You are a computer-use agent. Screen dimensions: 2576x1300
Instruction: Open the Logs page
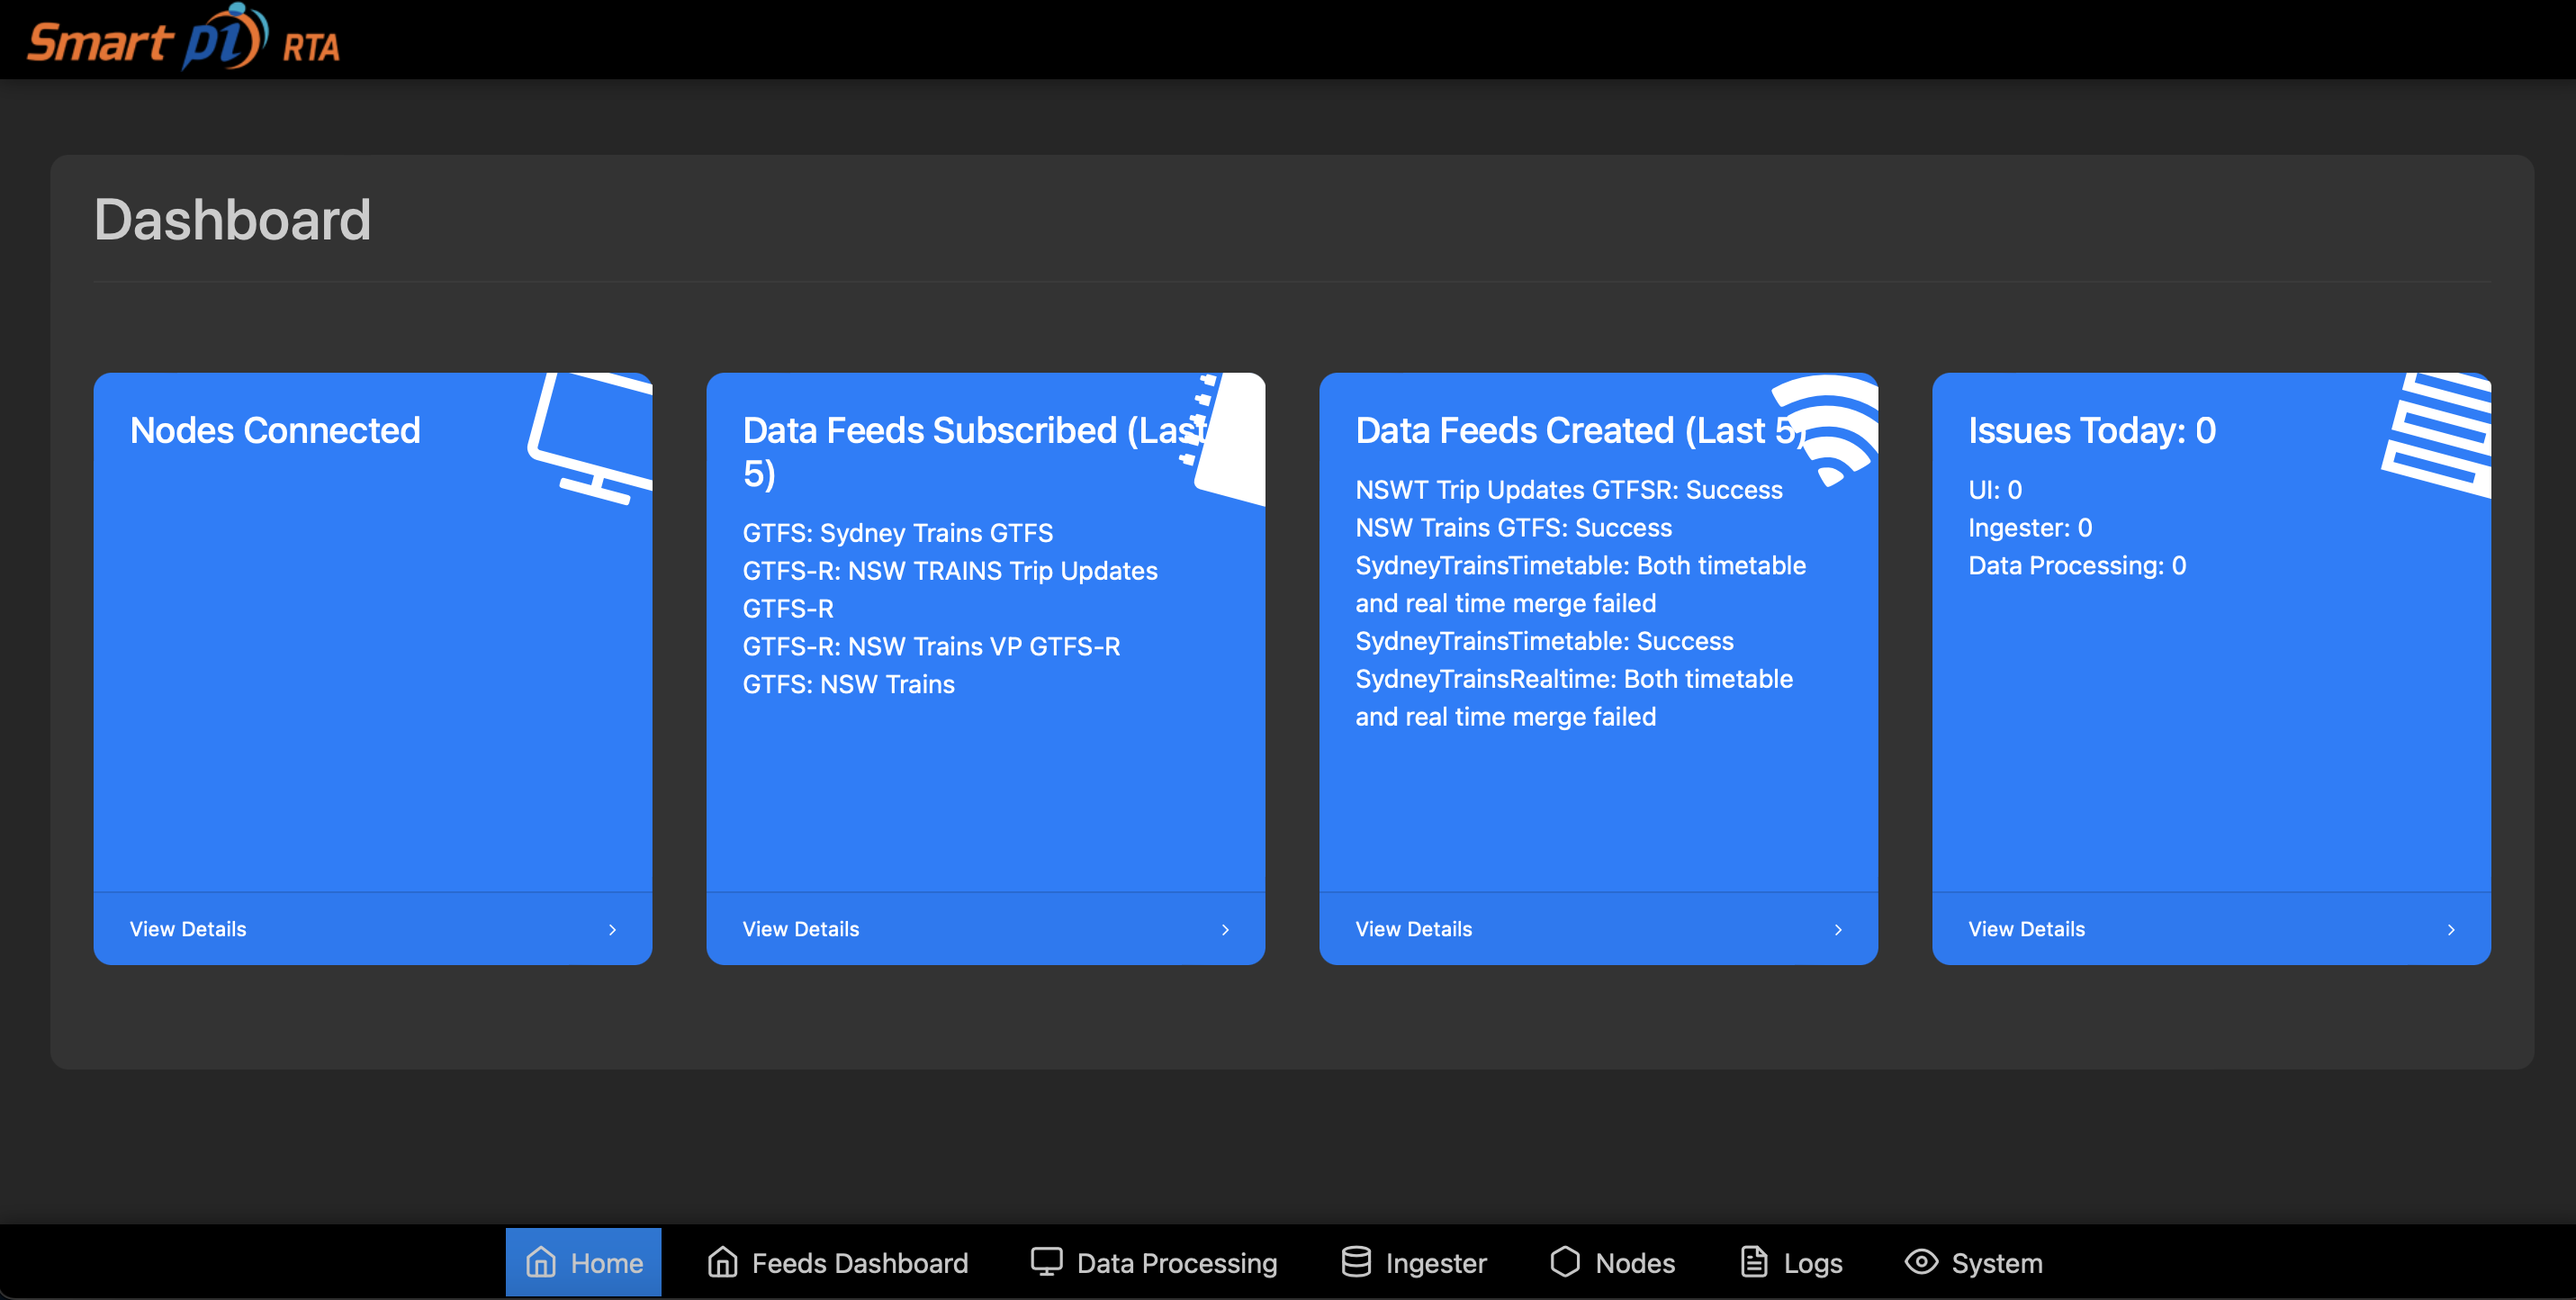coord(1791,1262)
